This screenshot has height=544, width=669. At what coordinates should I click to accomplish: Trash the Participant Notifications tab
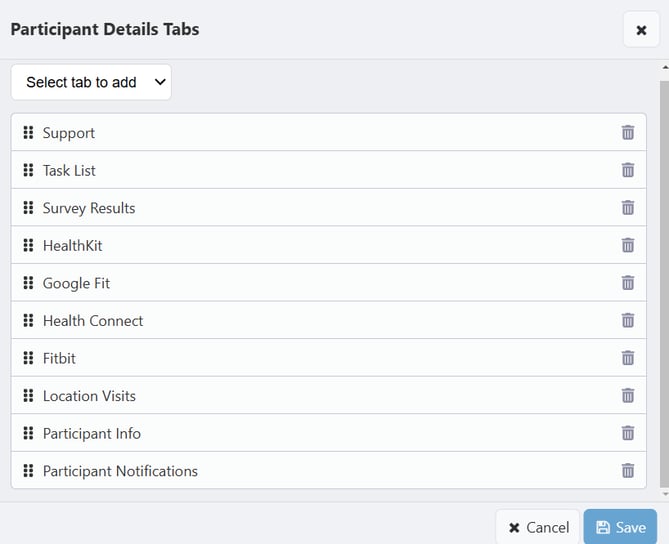(x=628, y=471)
